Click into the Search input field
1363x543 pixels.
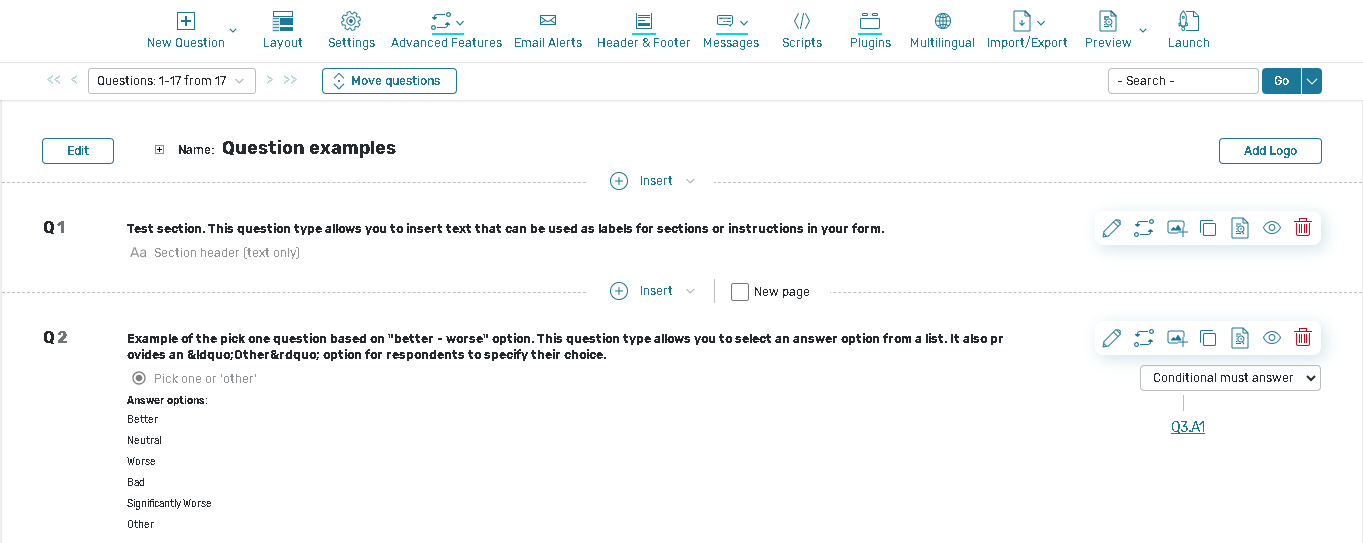[1182, 81]
